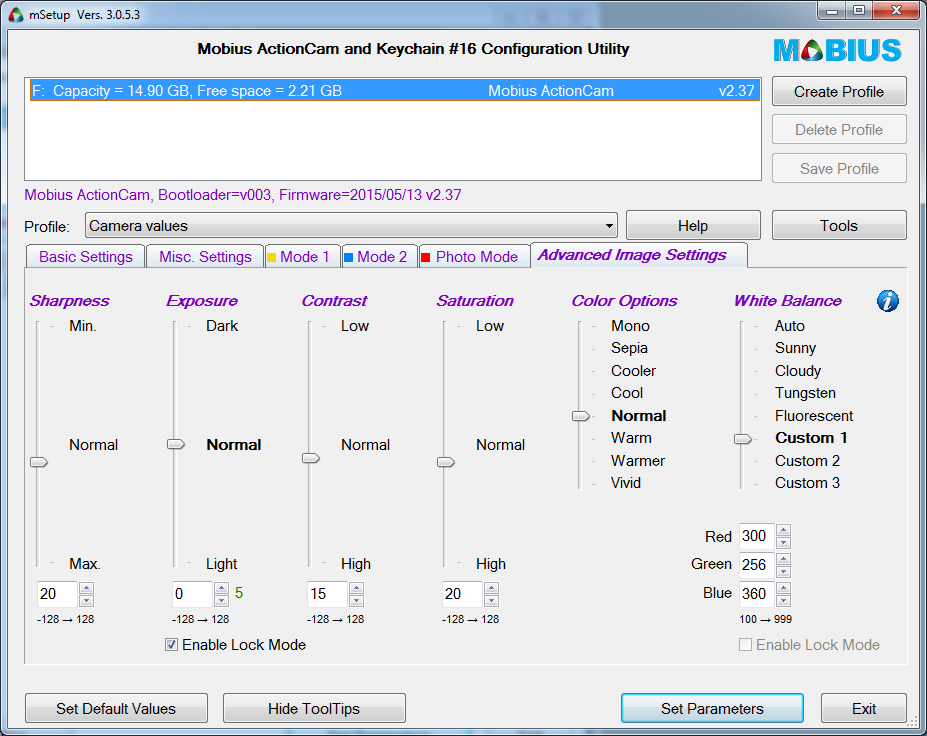927x736 pixels.
Task: Decrease Blue white balance value
Action: [783, 600]
